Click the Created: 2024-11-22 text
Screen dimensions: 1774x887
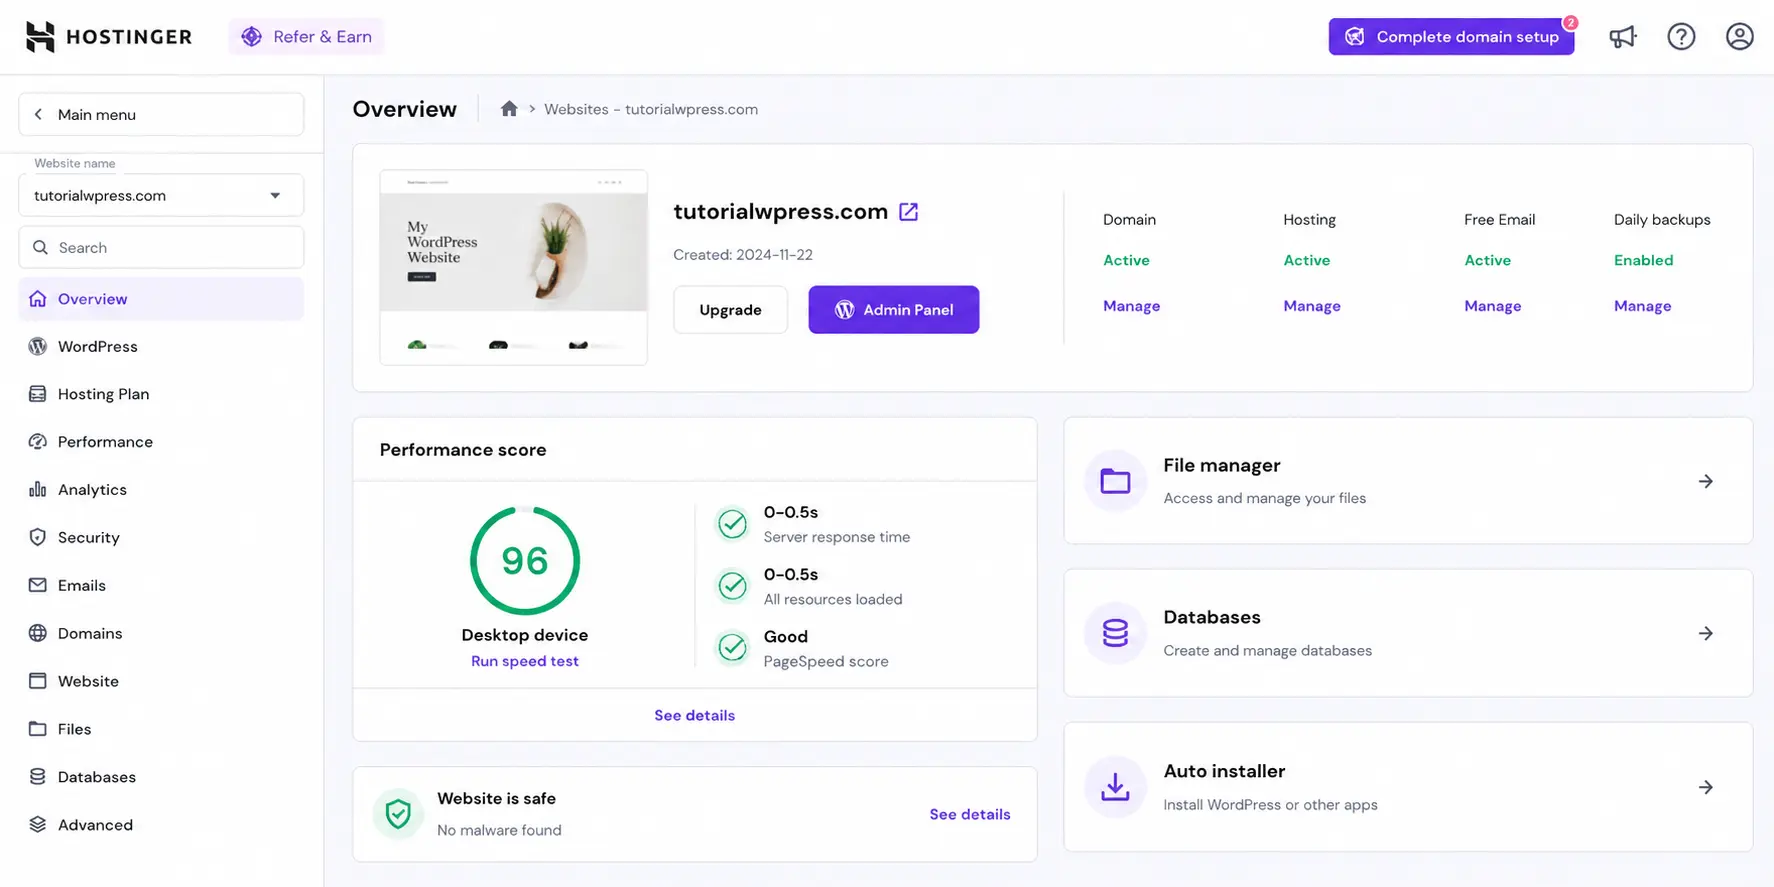coord(743,255)
